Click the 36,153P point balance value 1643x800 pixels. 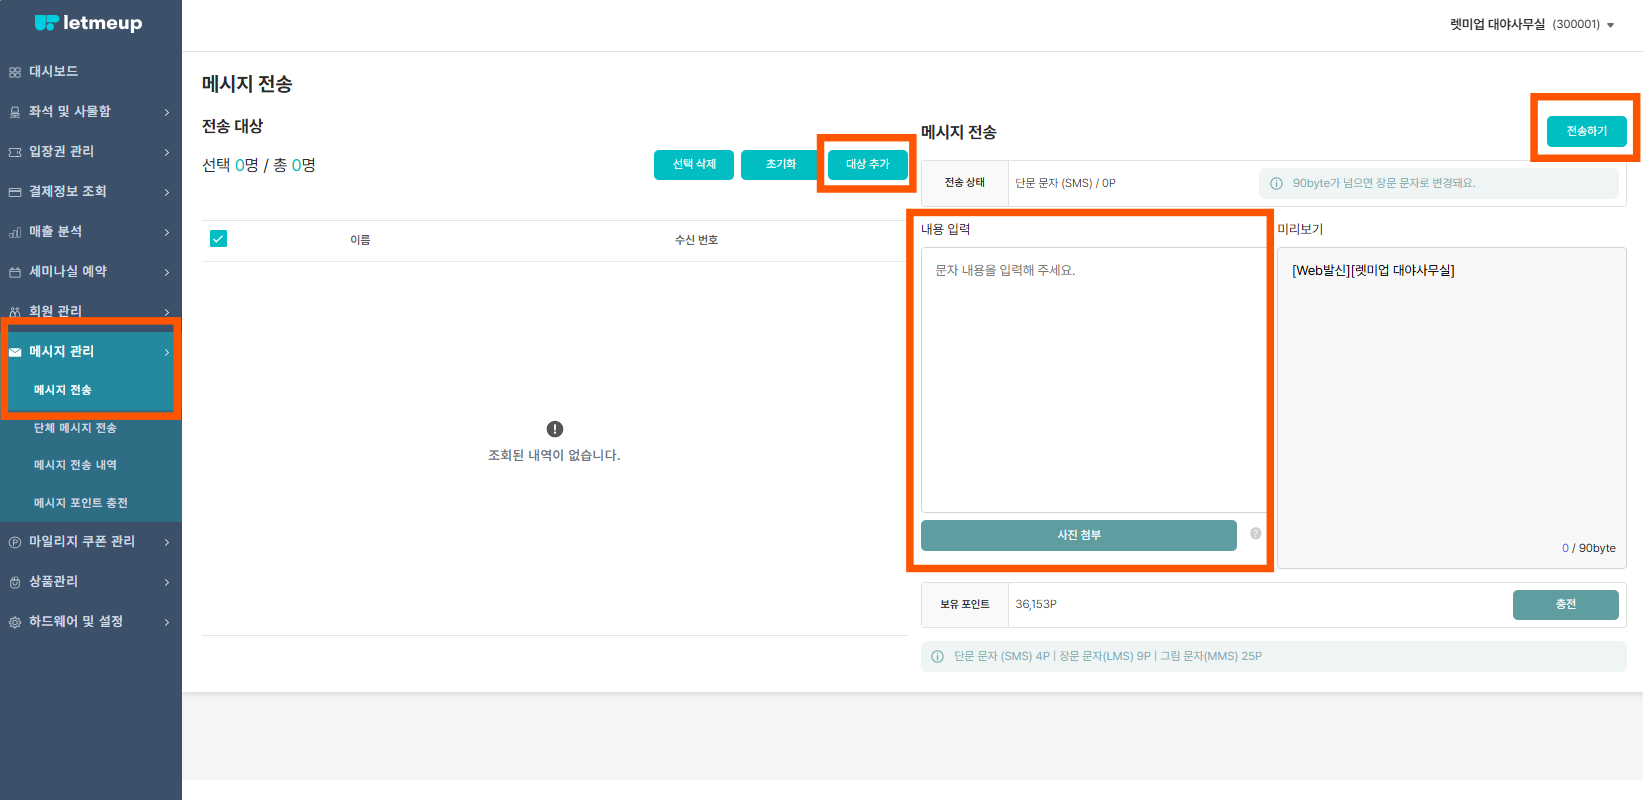click(1036, 605)
